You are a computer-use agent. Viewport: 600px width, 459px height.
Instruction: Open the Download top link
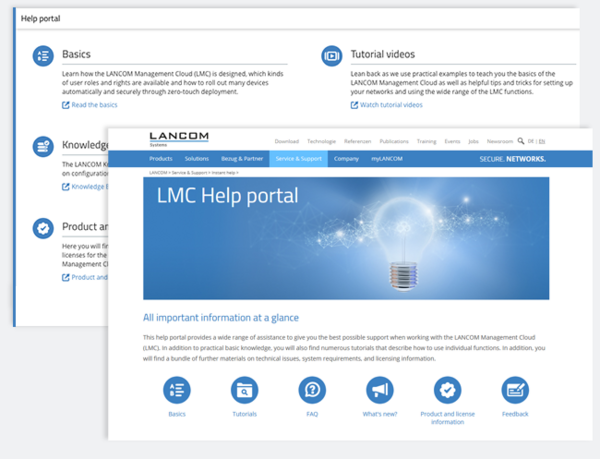click(x=287, y=141)
